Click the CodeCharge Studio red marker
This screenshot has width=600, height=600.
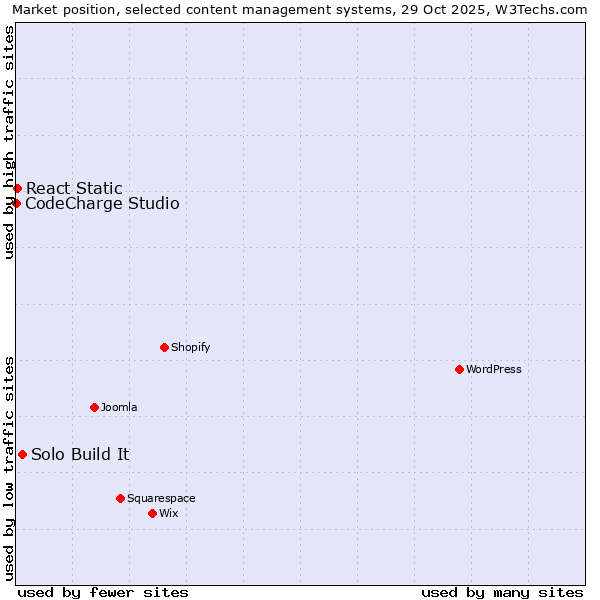16,203
